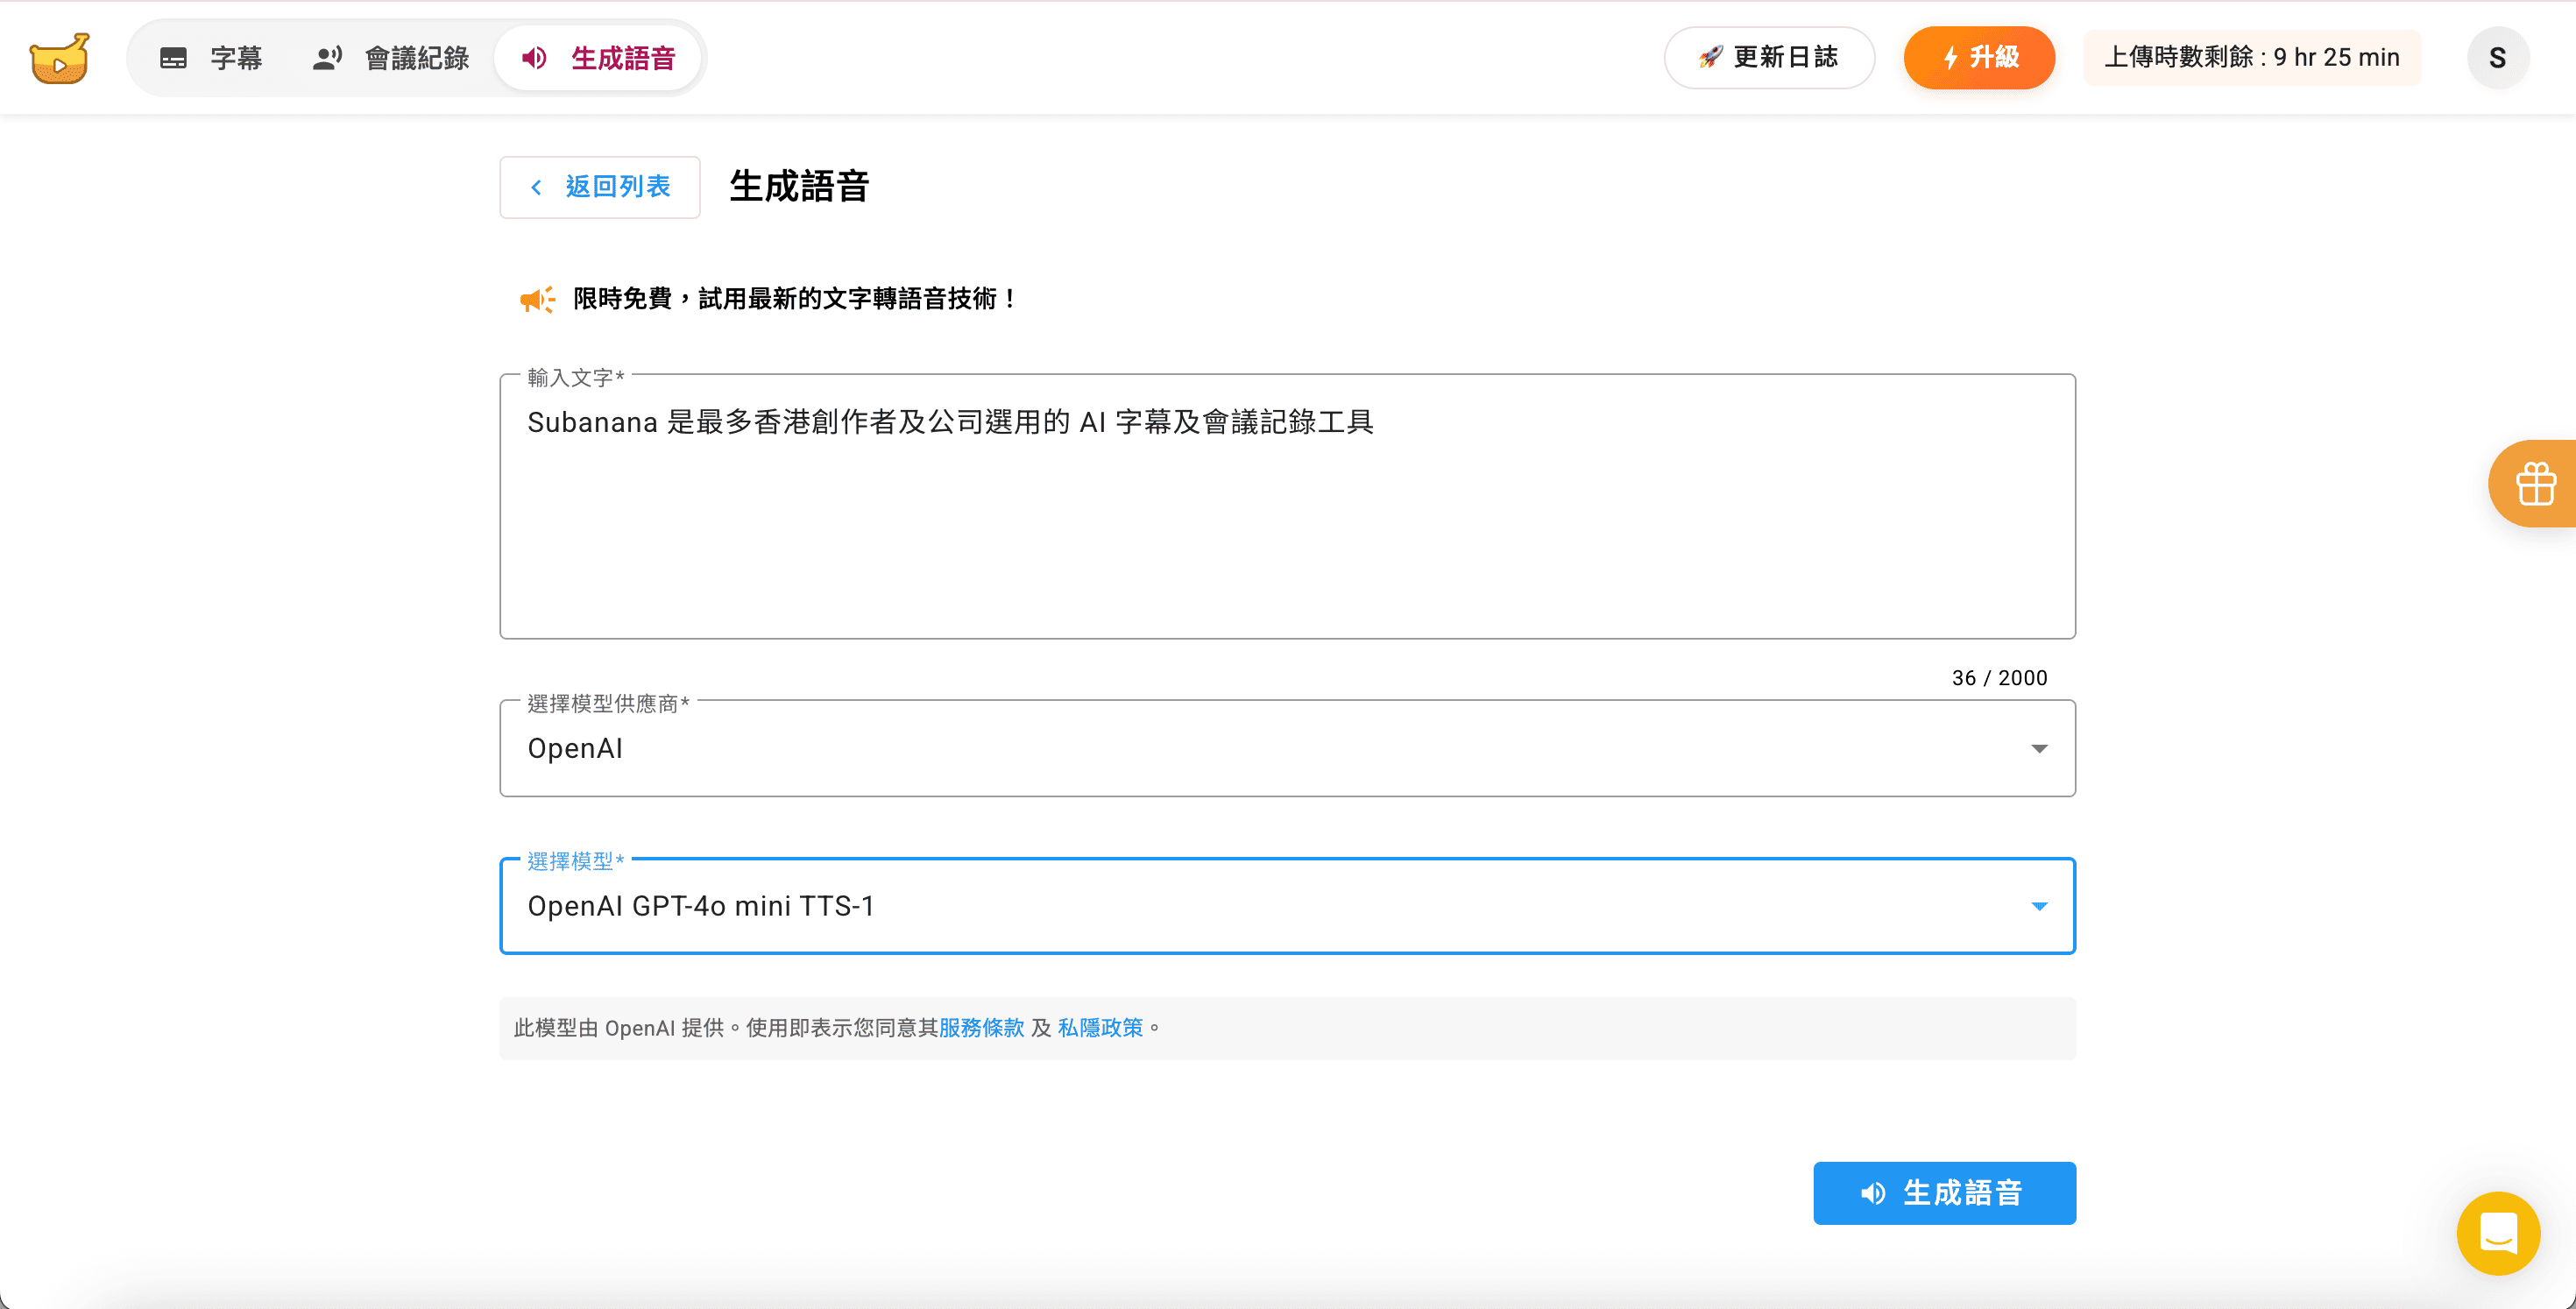Click the 上傳時數剩餘 remaining hours badge
Image resolution: width=2576 pixels, height=1309 pixels.
(2252, 58)
